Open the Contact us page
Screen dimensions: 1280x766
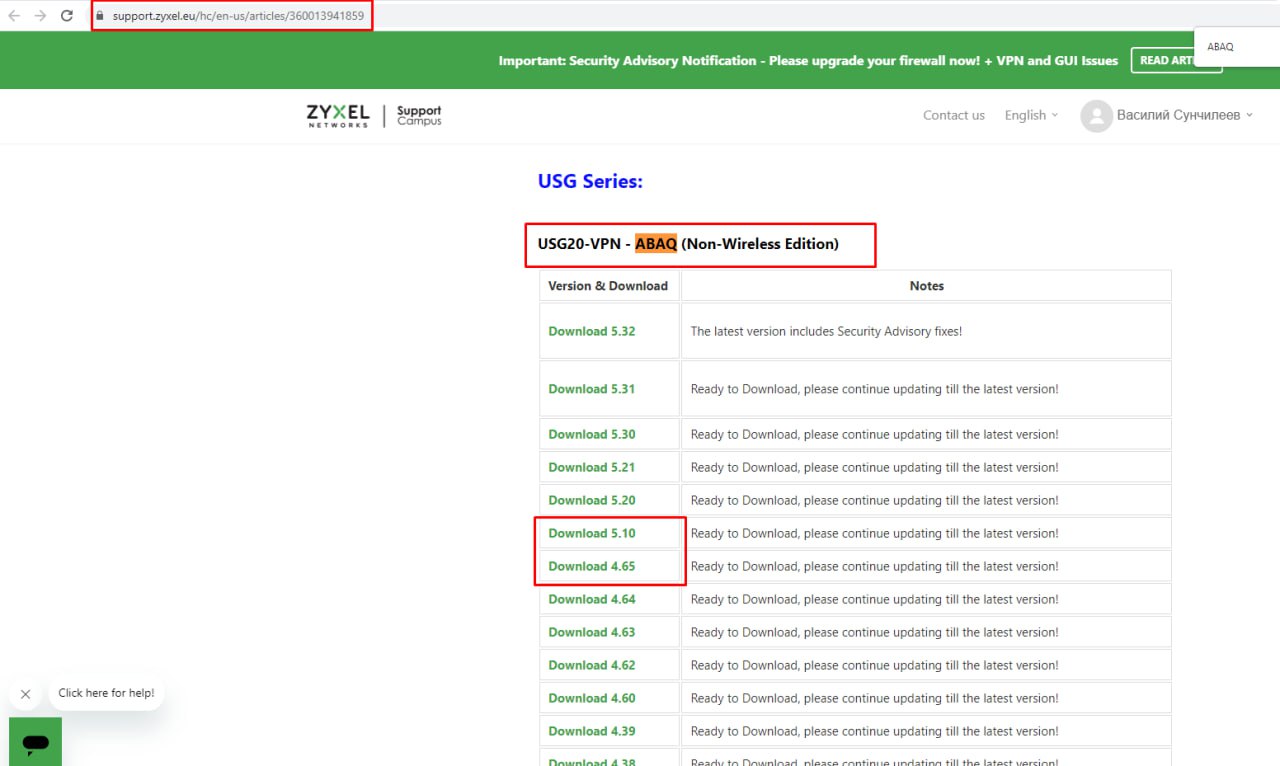pyautogui.click(x=954, y=116)
